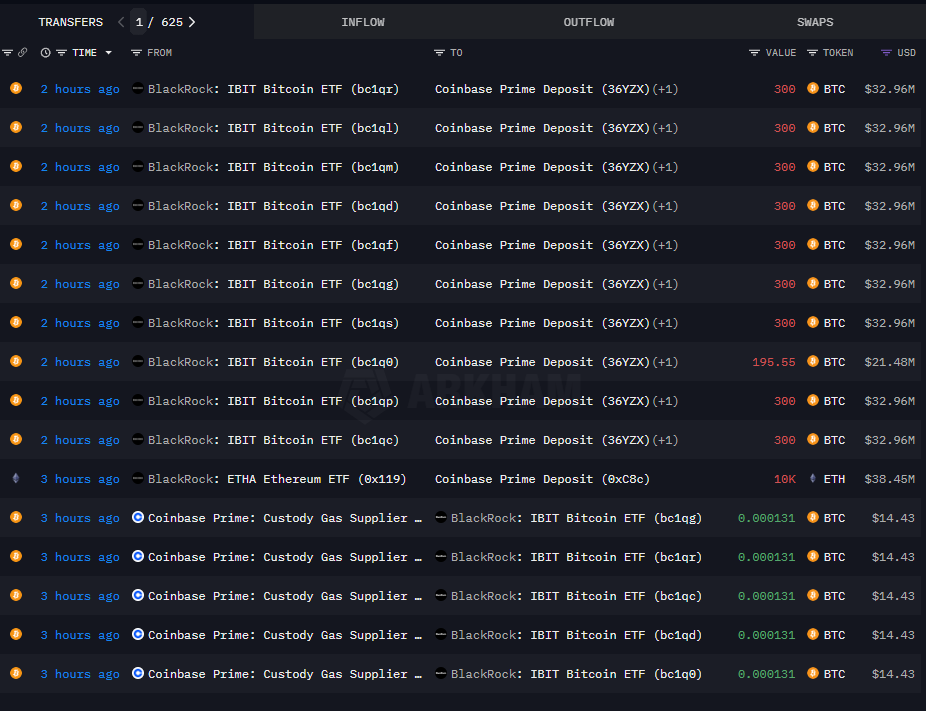Image resolution: width=926 pixels, height=711 pixels.
Task: Click the ETH token icon in the 10K row
Action: pos(813,478)
